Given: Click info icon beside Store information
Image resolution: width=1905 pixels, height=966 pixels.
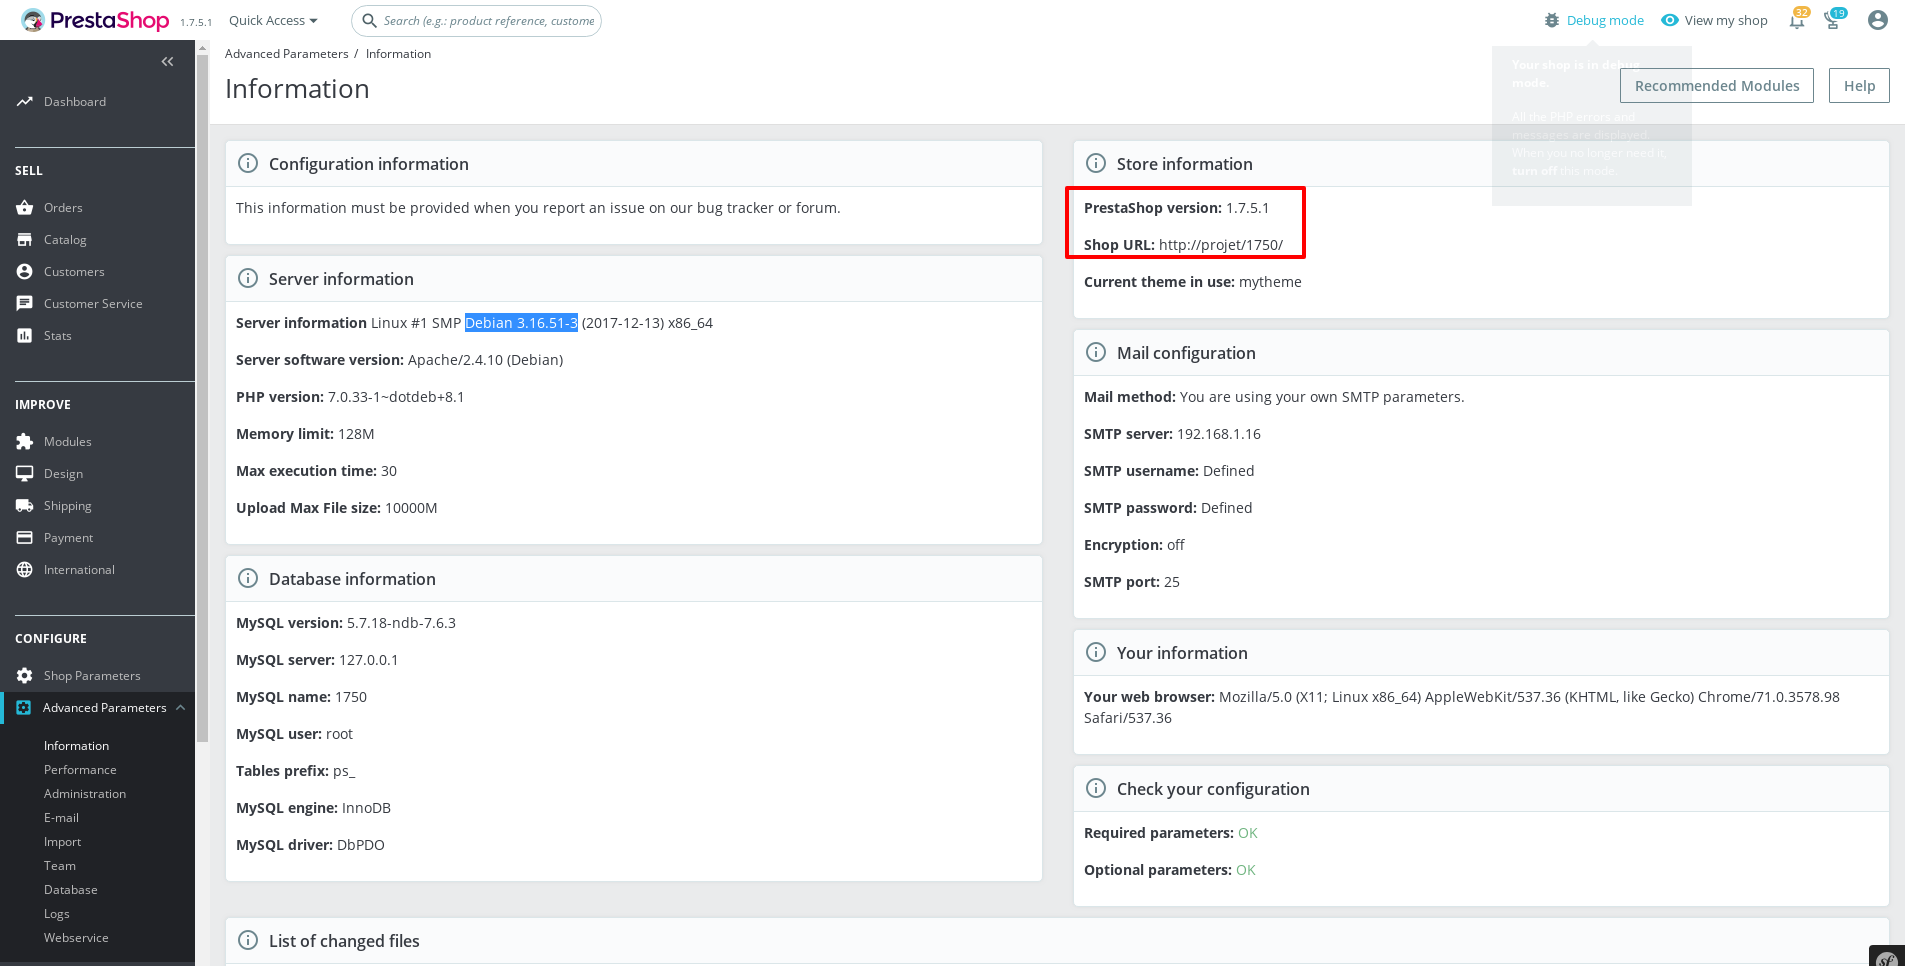Looking at the screenshot, I should pos(1096,163).
